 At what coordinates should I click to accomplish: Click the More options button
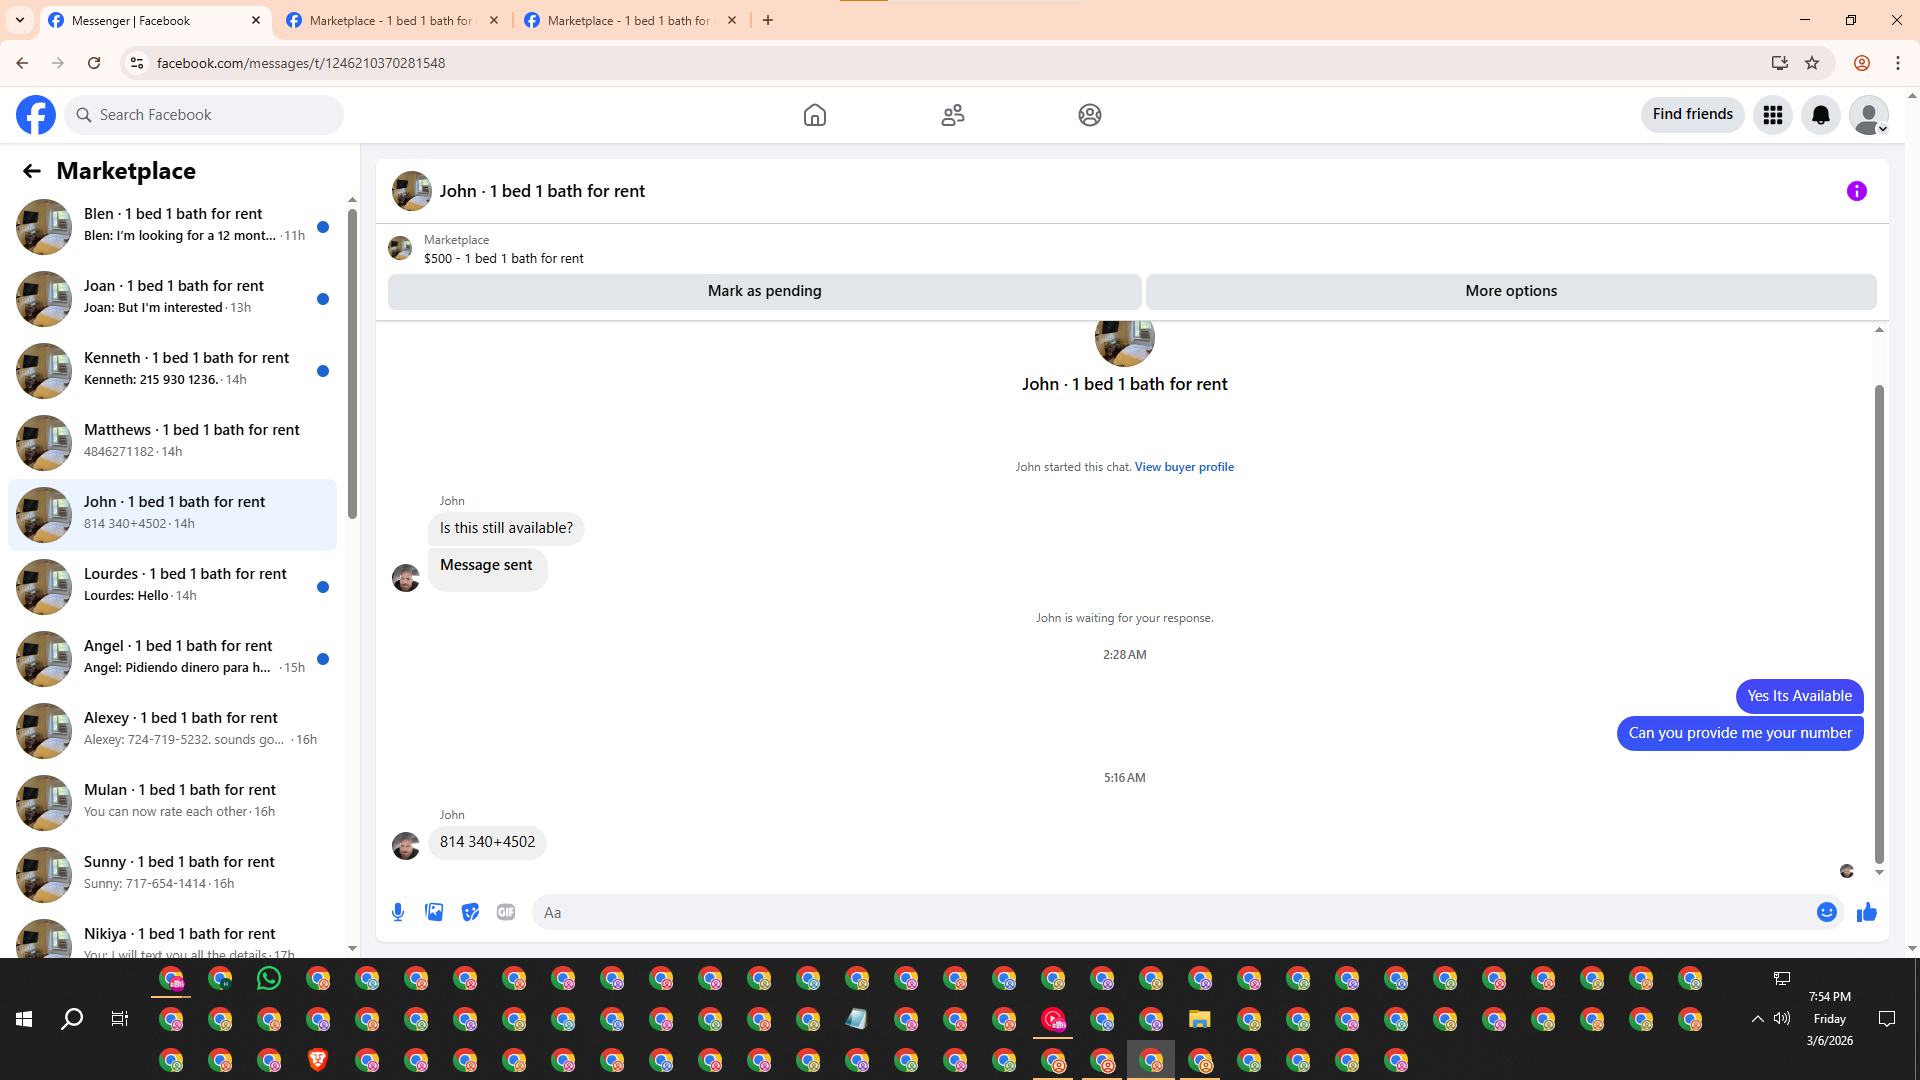(x=1510, y=291)
